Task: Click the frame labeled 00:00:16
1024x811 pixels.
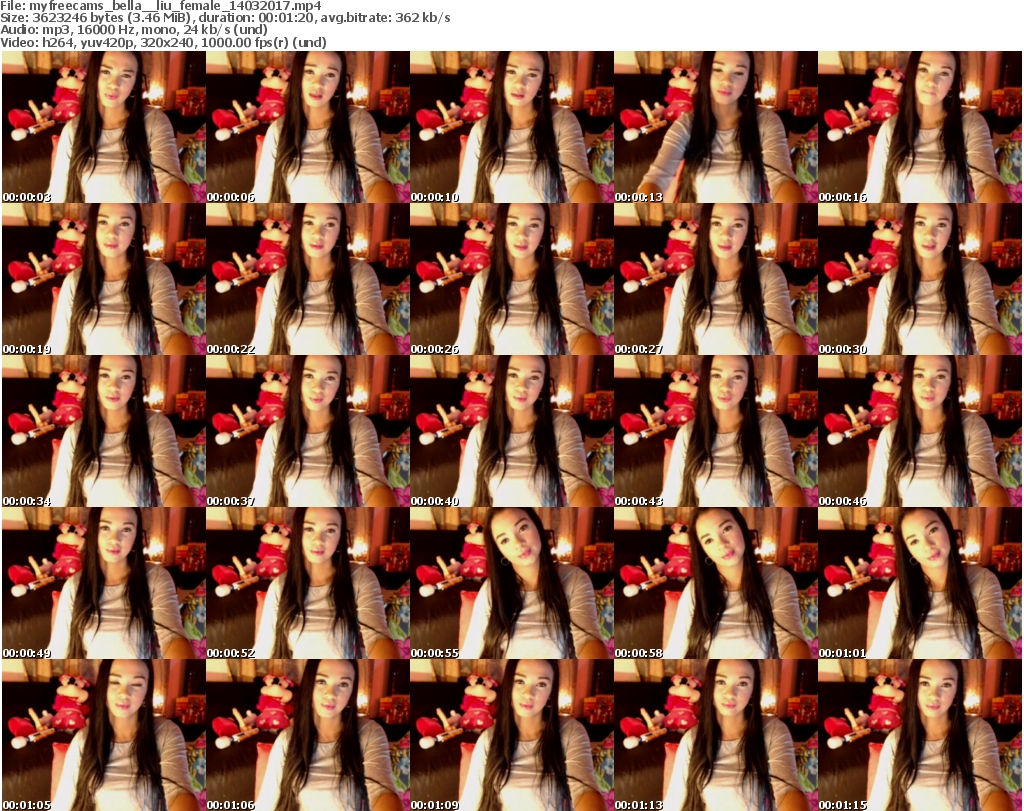Action: tap(920, 127)
